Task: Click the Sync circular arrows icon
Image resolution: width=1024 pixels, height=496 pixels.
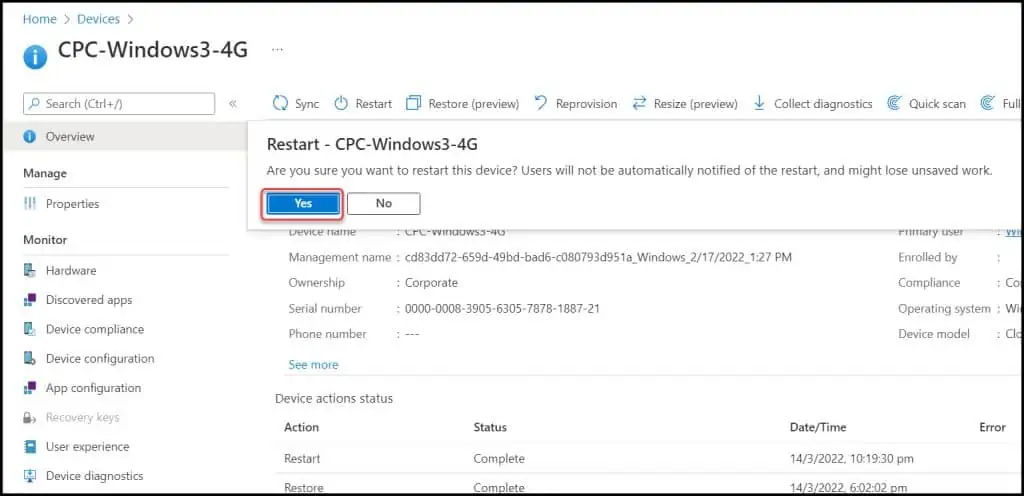Action: coord(280,104)
